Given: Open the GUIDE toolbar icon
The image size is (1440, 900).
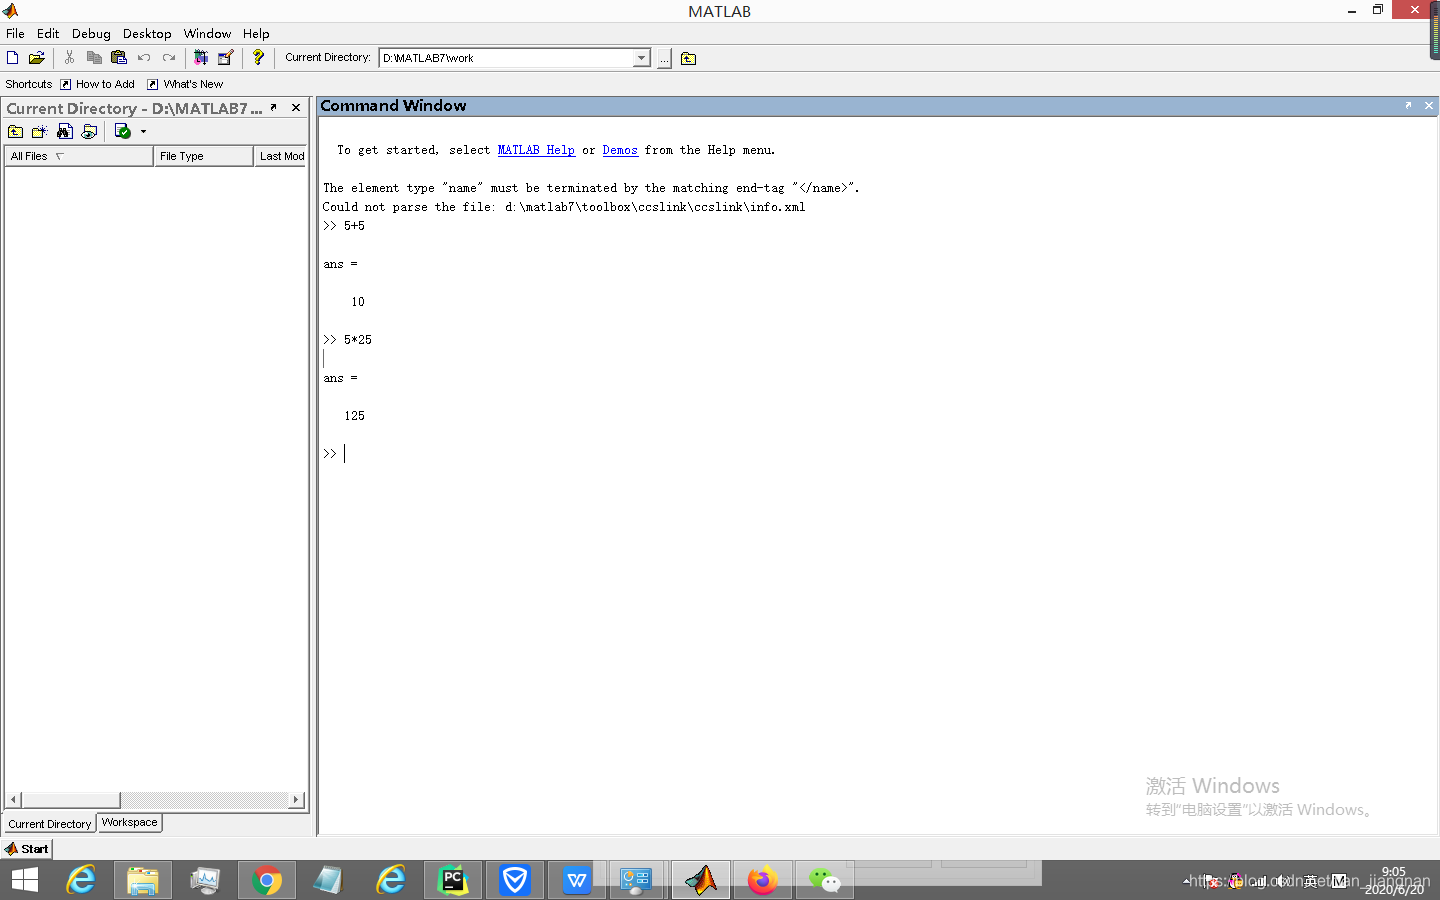Looking at the screenshot, I should point(225,58).
